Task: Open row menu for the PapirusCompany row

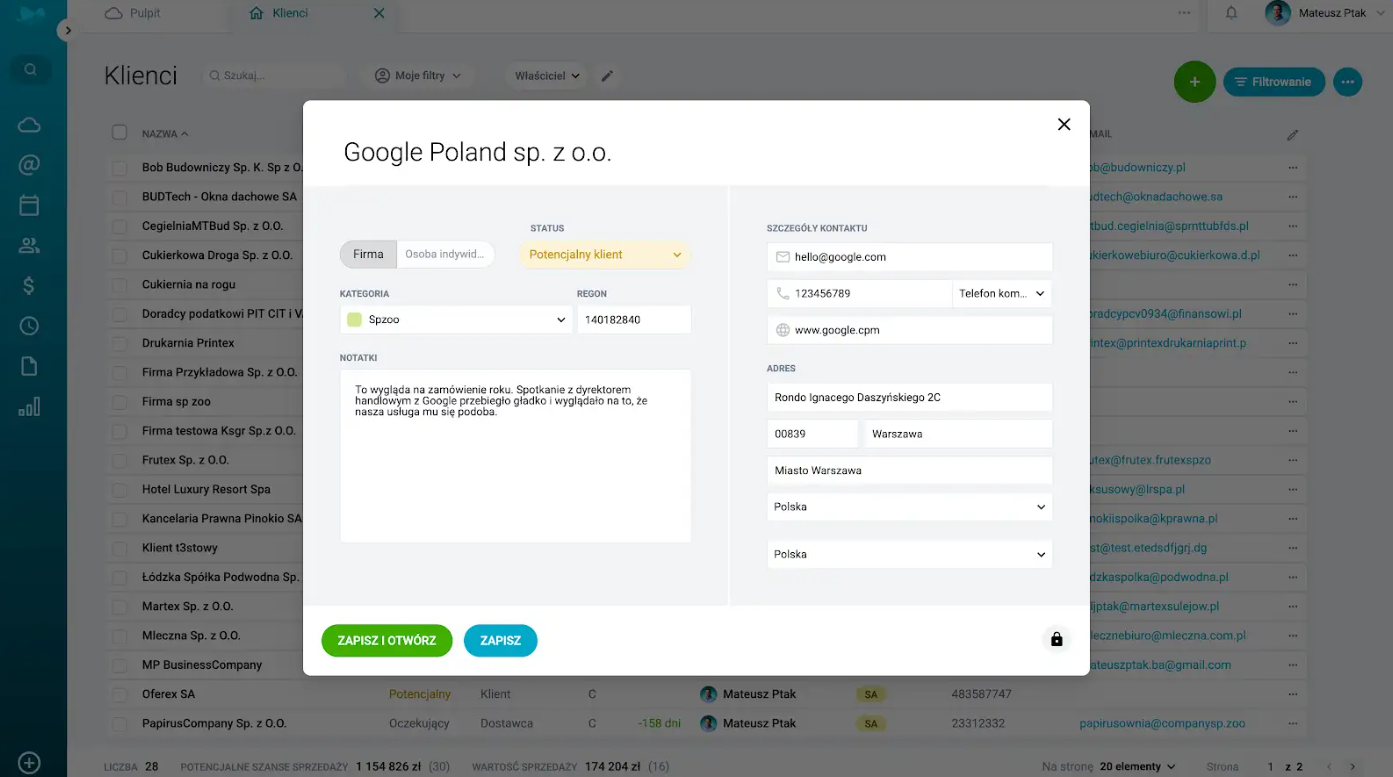Action: click(1294, 723)
